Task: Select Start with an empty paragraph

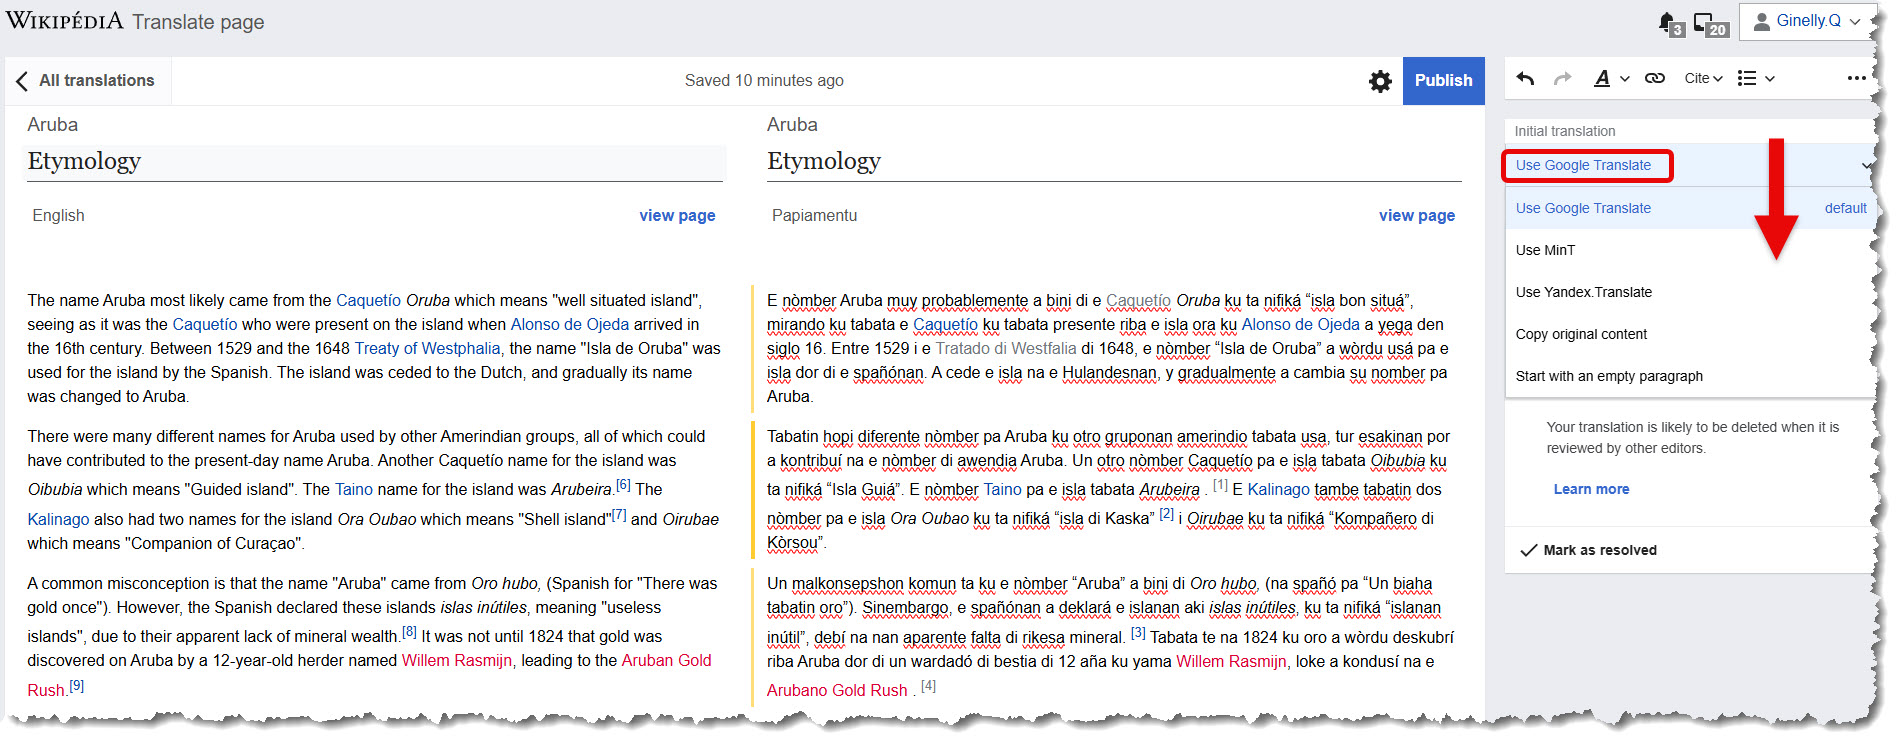Action: pos(1690,376)
